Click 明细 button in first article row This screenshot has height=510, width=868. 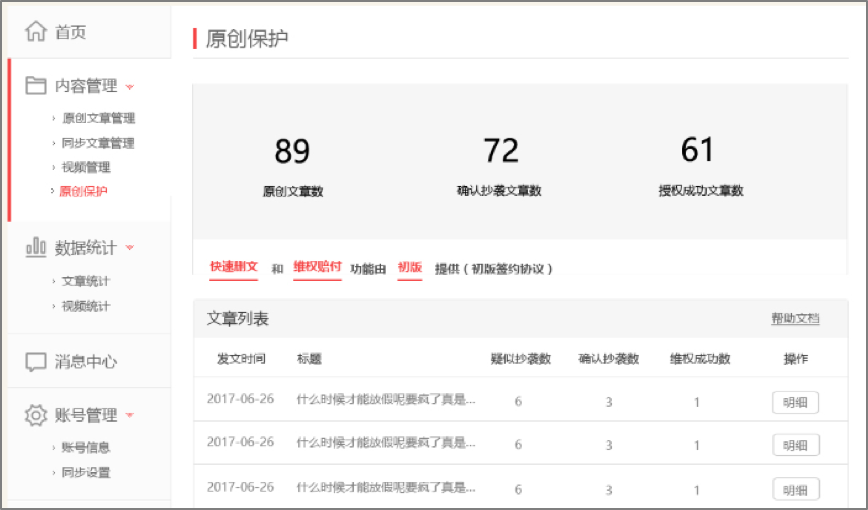point(795,402)
